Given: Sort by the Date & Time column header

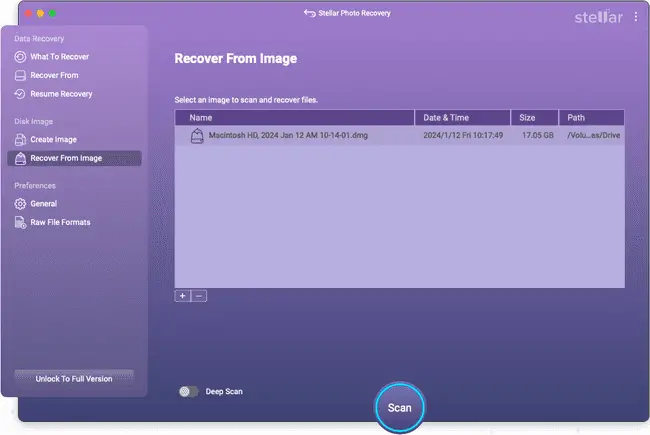Looking at the screenshot, I should click(x=462, y=118).
